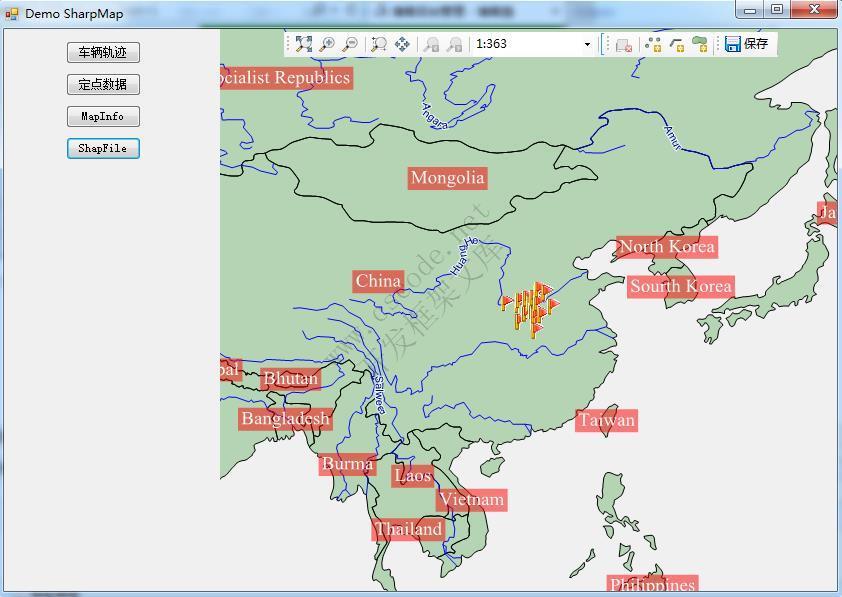842x597 pixels.
Task: Click the delete geometry icon with red X
Action: tap(622, 44)
